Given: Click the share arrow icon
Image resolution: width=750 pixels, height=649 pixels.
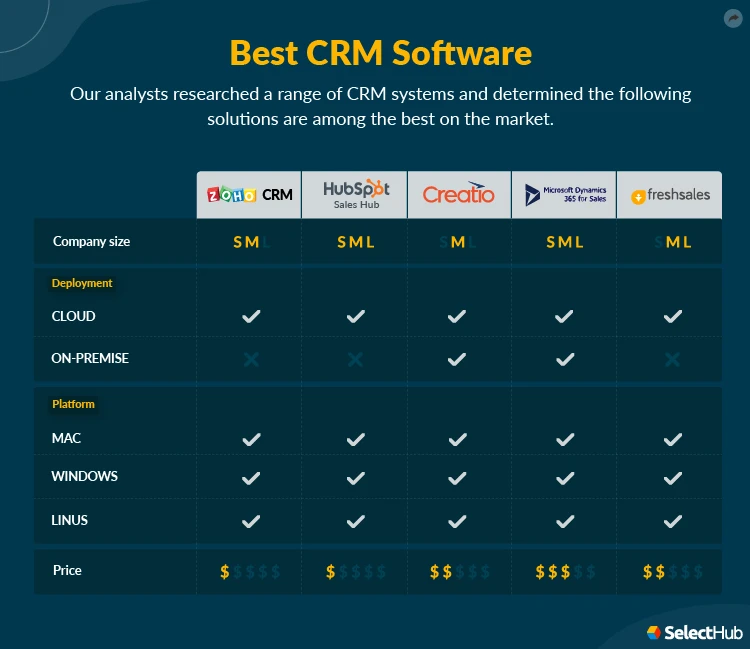Looking at the screenshot, I should [733, 19].
